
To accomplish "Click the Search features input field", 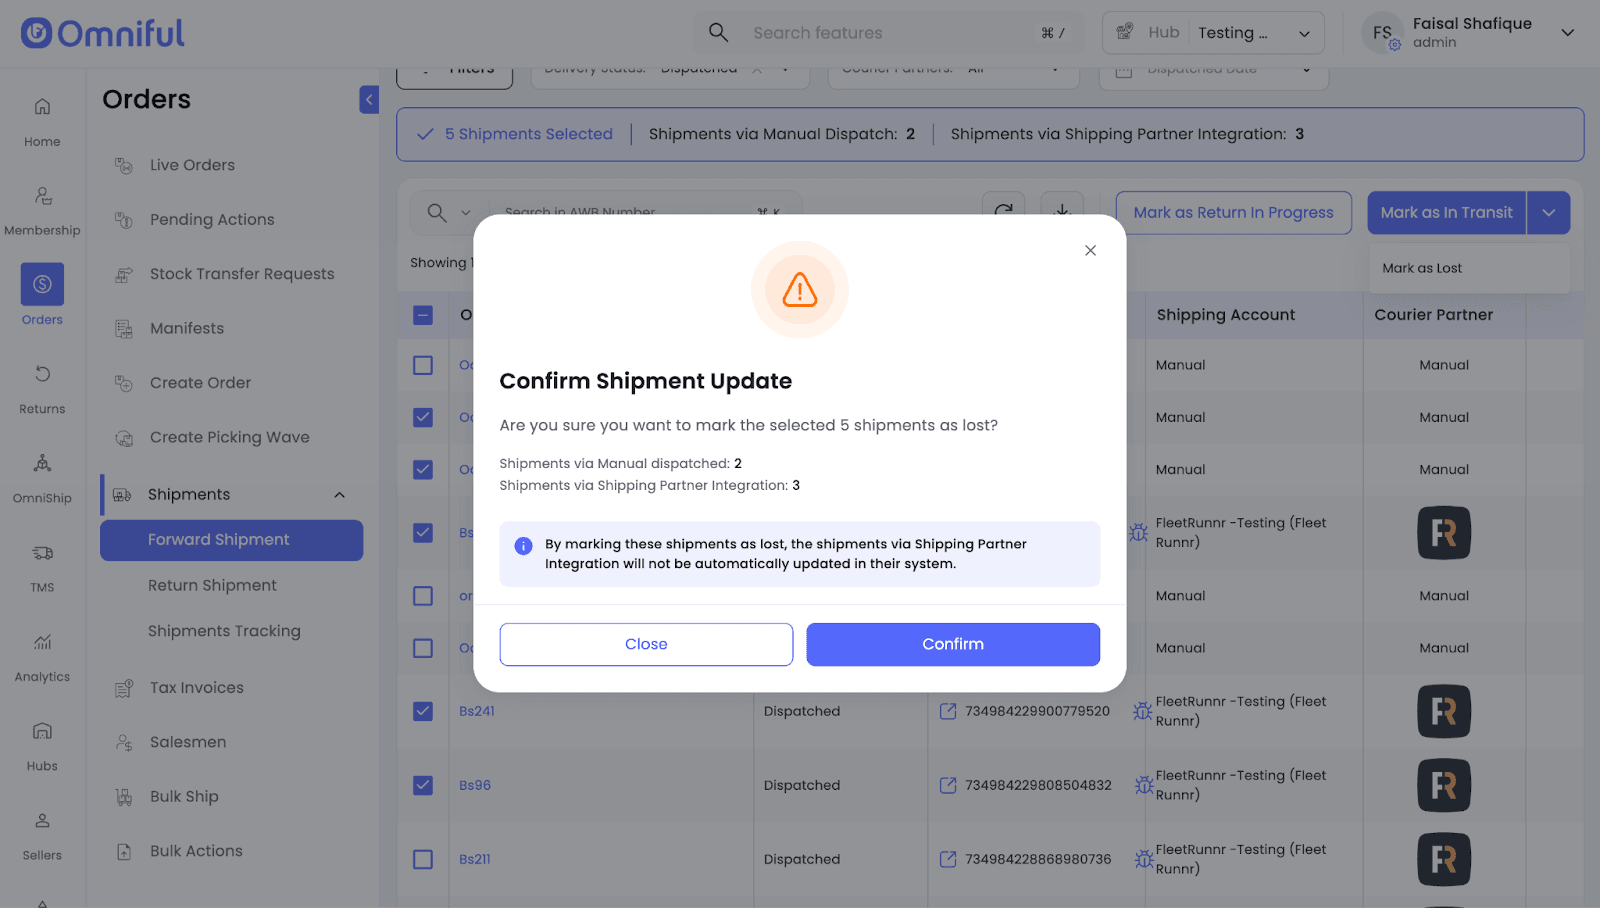I will (x=890, y=33).
